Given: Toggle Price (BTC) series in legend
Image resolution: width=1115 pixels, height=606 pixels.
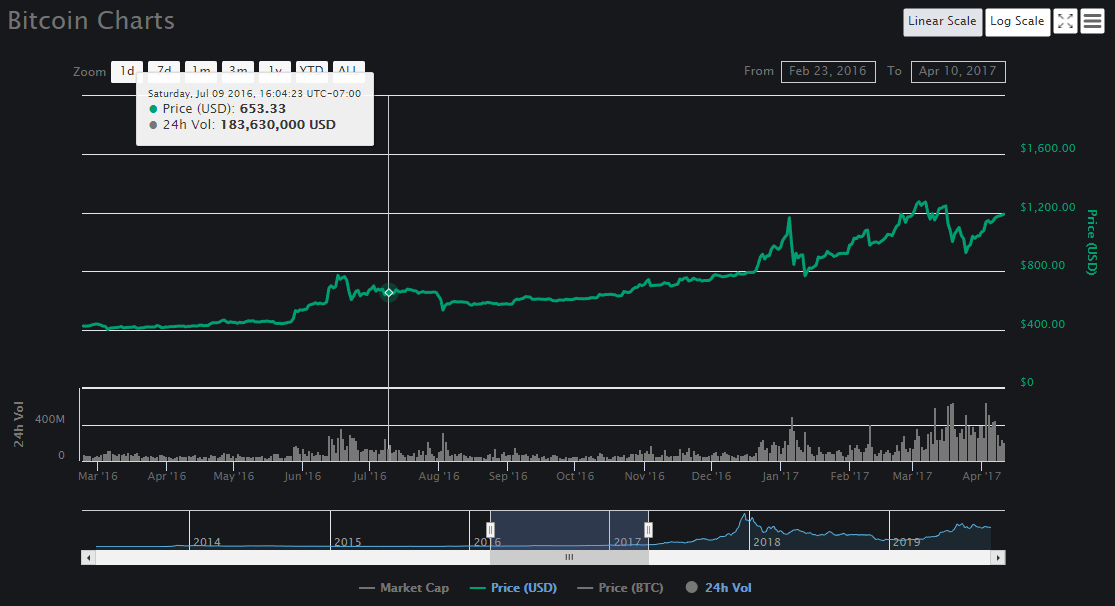Looking at the screenshot, I should 620,588.
